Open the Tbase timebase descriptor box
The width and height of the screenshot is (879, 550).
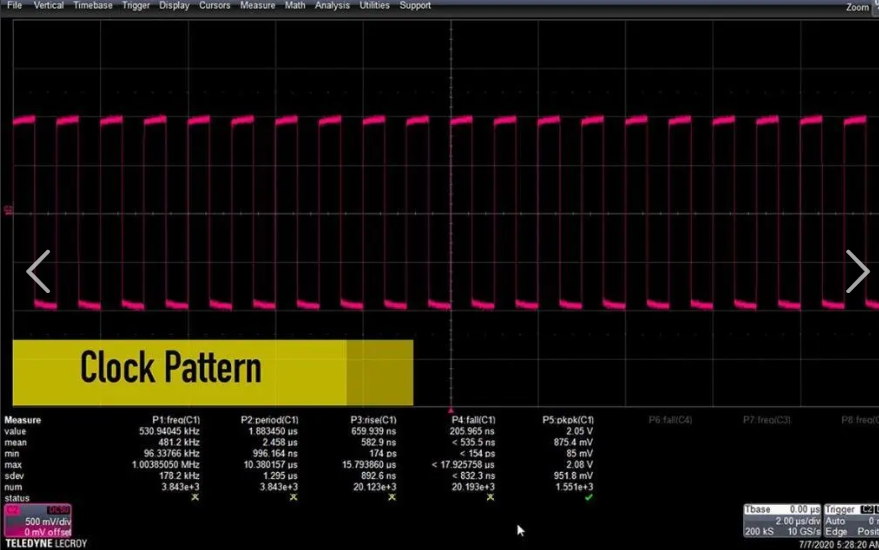tap(781, 521)
